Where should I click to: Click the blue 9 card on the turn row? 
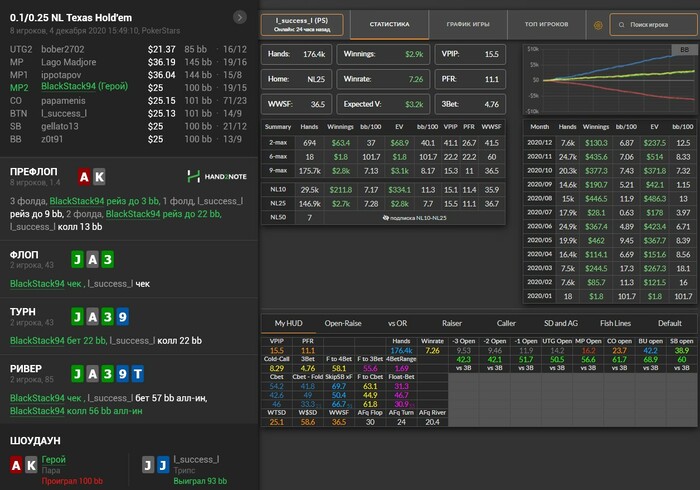(123, 316)
